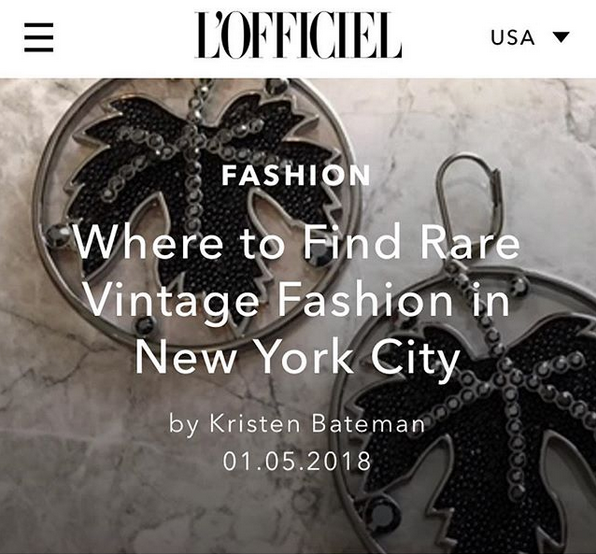Click the word "by" in the byline
Viewport: 596px width, 554px height.
[x=184, y=424]
